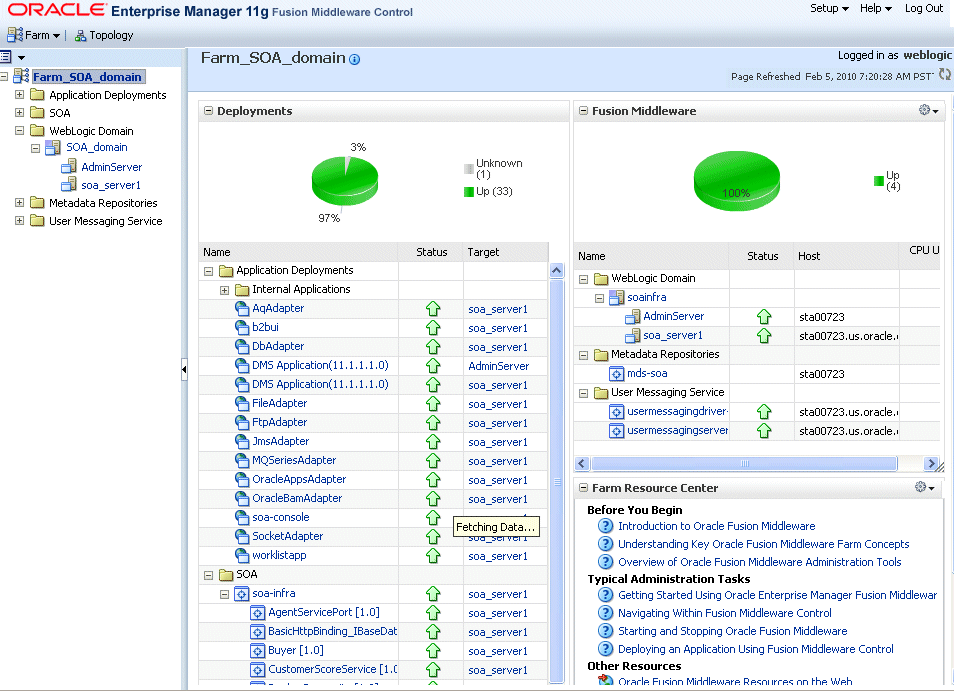Viewport: 954px width, 691px height.
Task: Click Log Out
Action: [x=924, y=9]
